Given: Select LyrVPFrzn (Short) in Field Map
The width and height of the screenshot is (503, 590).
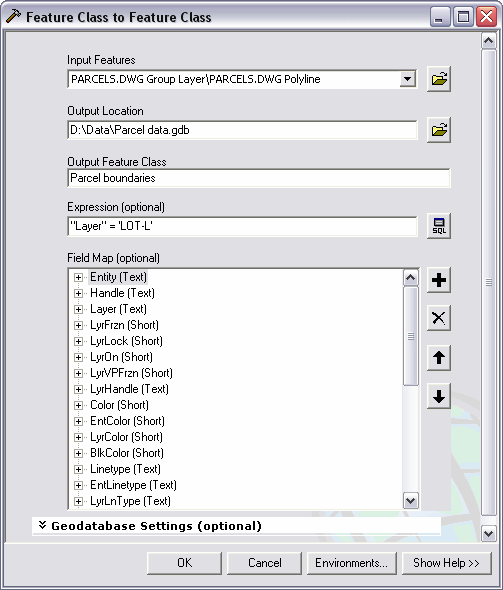Looking at the screenshot, I should (131, 373).
